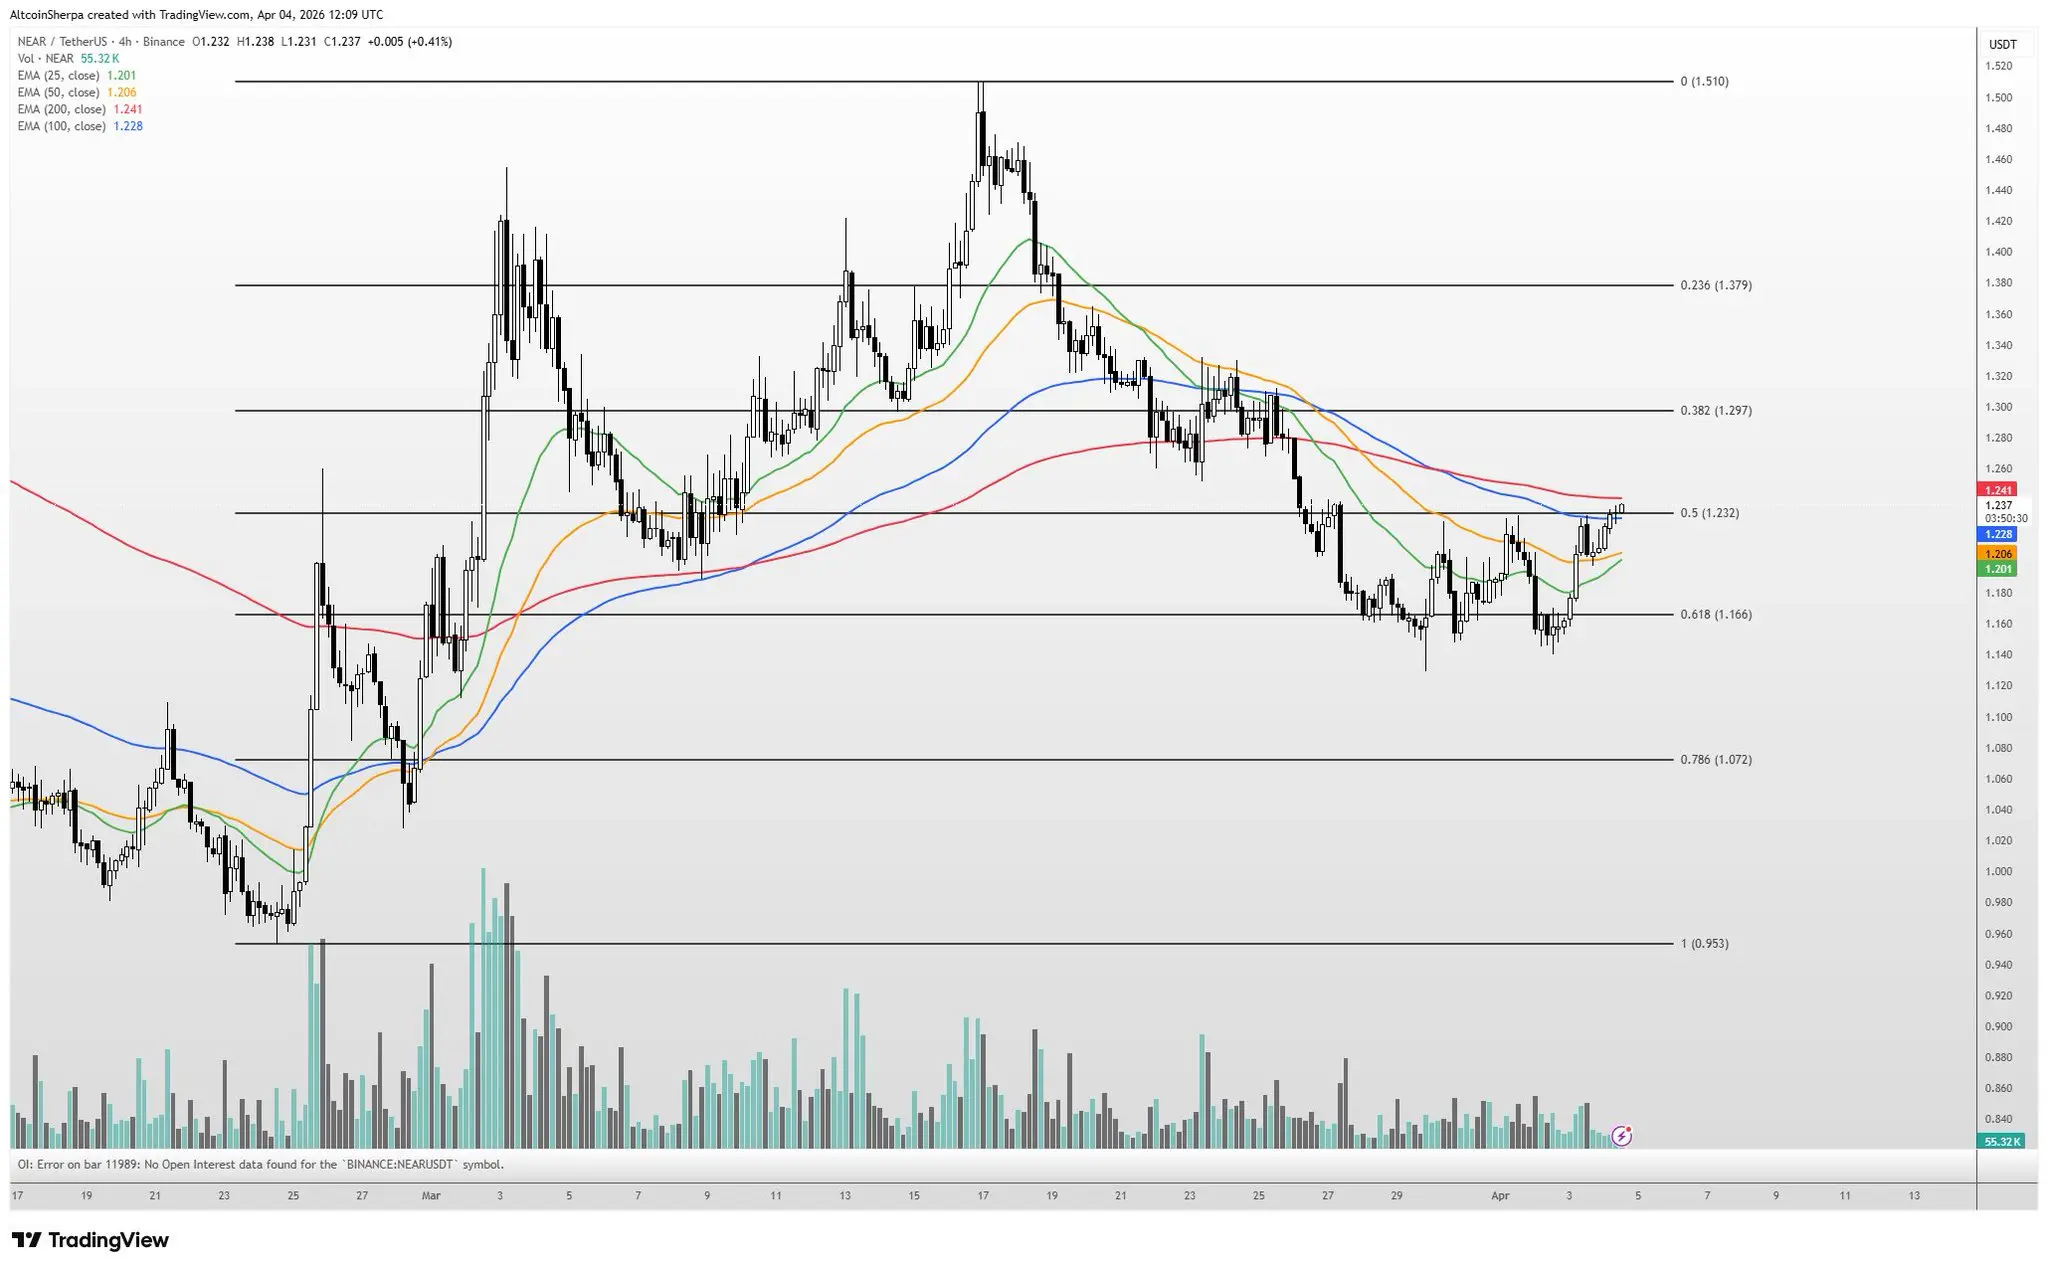Select the Vol · NEAR legend entry
Screen dimensions: 2048x1270
(x=46, y=59)
